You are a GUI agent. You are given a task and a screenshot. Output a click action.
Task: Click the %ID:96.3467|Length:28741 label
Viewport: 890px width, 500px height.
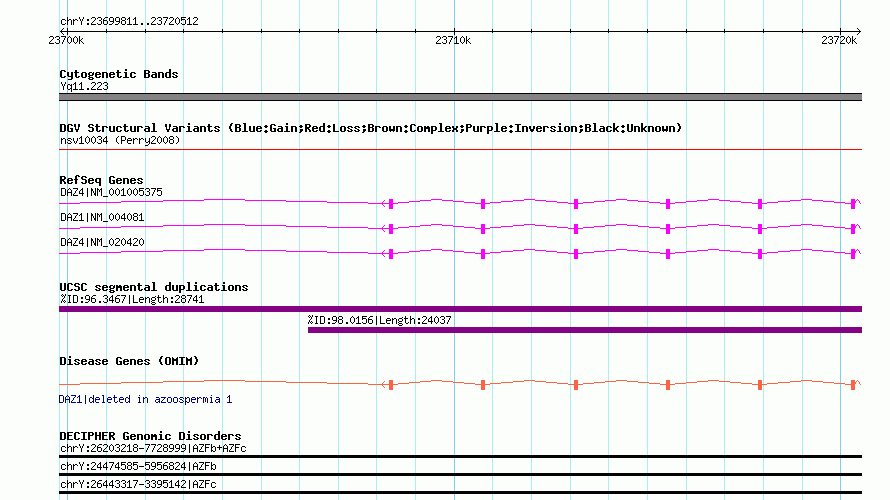point(132,300)
